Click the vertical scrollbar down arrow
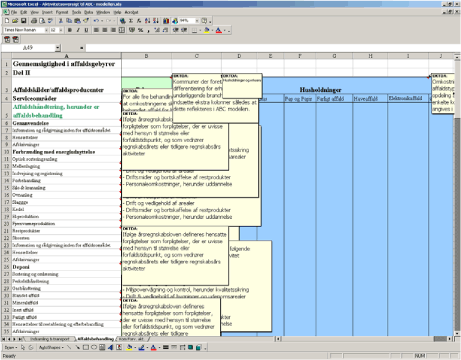461x360 pixels. point(457,333)
